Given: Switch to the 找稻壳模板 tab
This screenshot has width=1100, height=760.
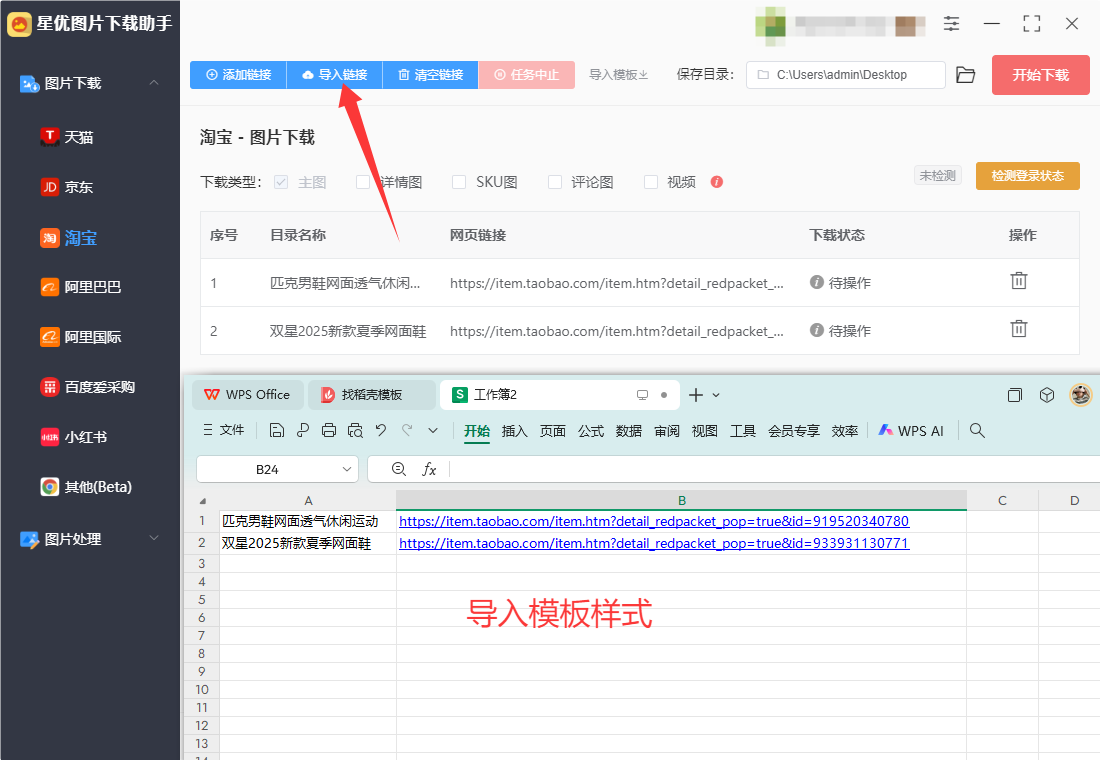Looking at the screenshot, I should click(371, 395).
